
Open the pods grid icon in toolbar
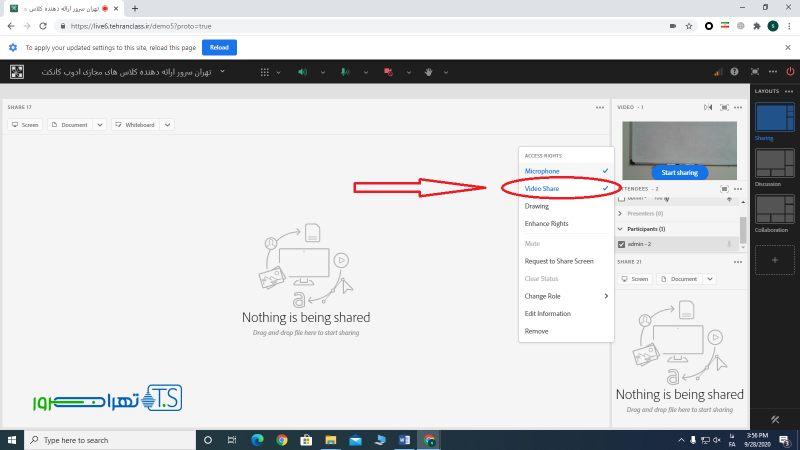pyautogui.click(x=264, y=72)
